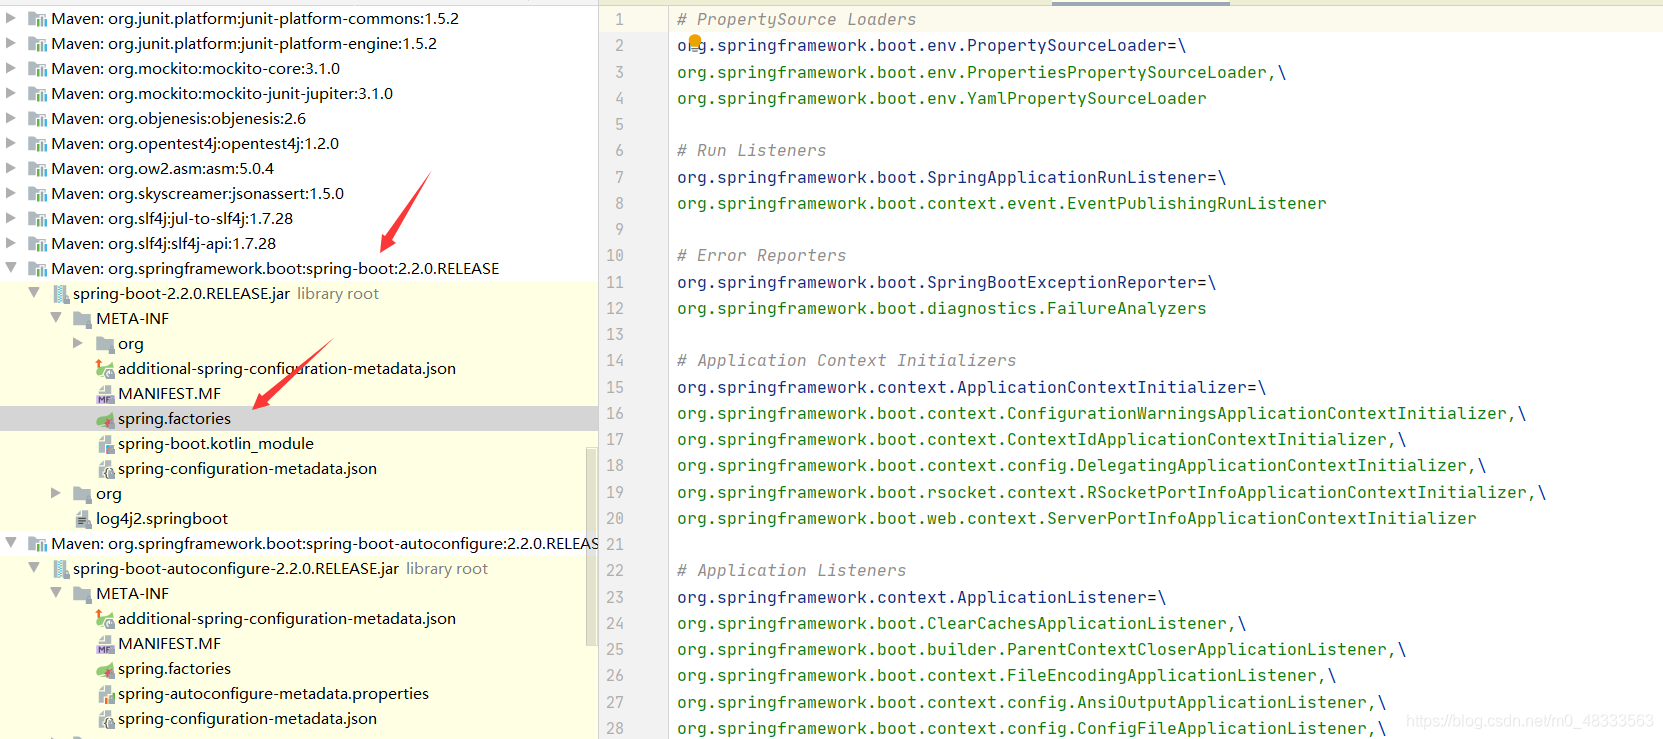Collapse the spring-boot-autoconfigure:2.2.0.RELEASE Maven node
The width and height of the screenshot is (1663, 739).
(11, 543)
